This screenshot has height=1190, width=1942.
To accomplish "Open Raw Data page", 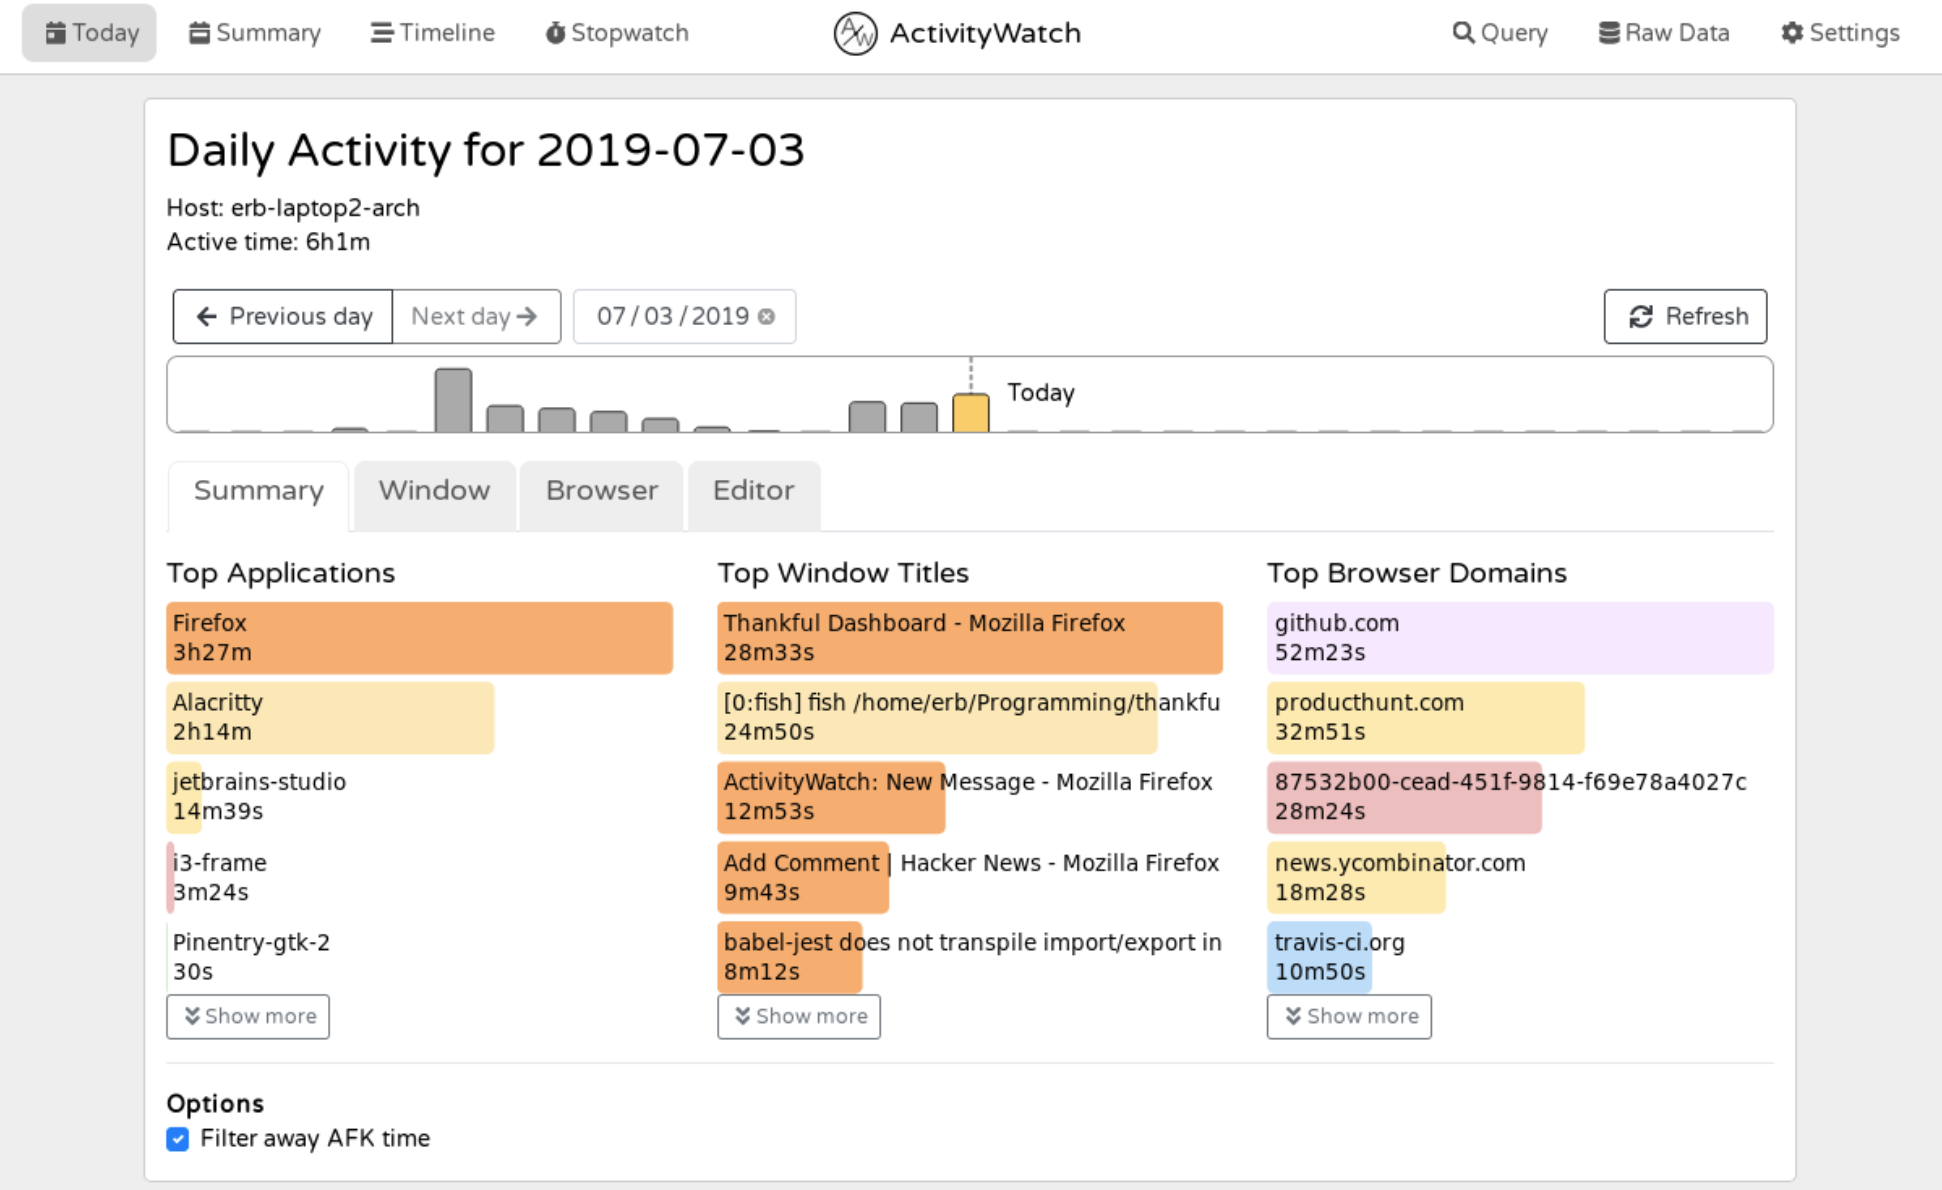I will (1663, 33).
